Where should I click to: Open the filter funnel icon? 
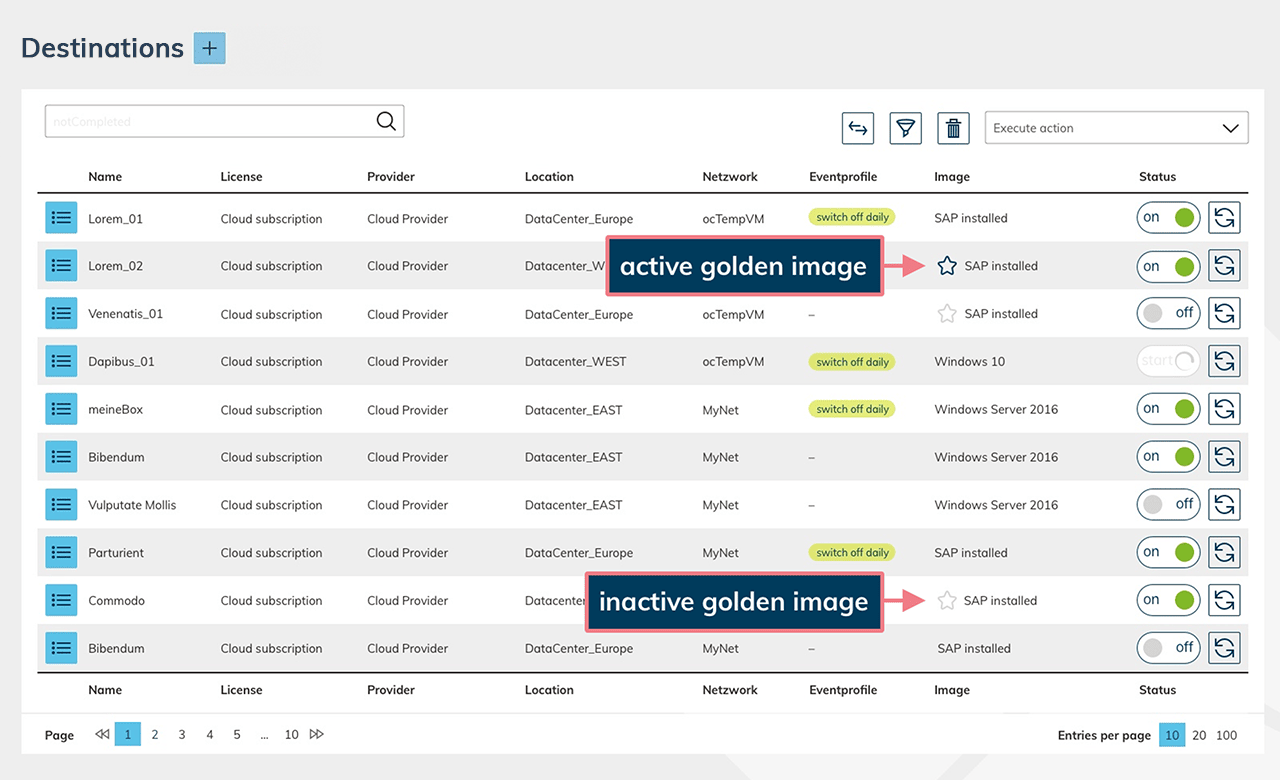click(x=905, y=128)
